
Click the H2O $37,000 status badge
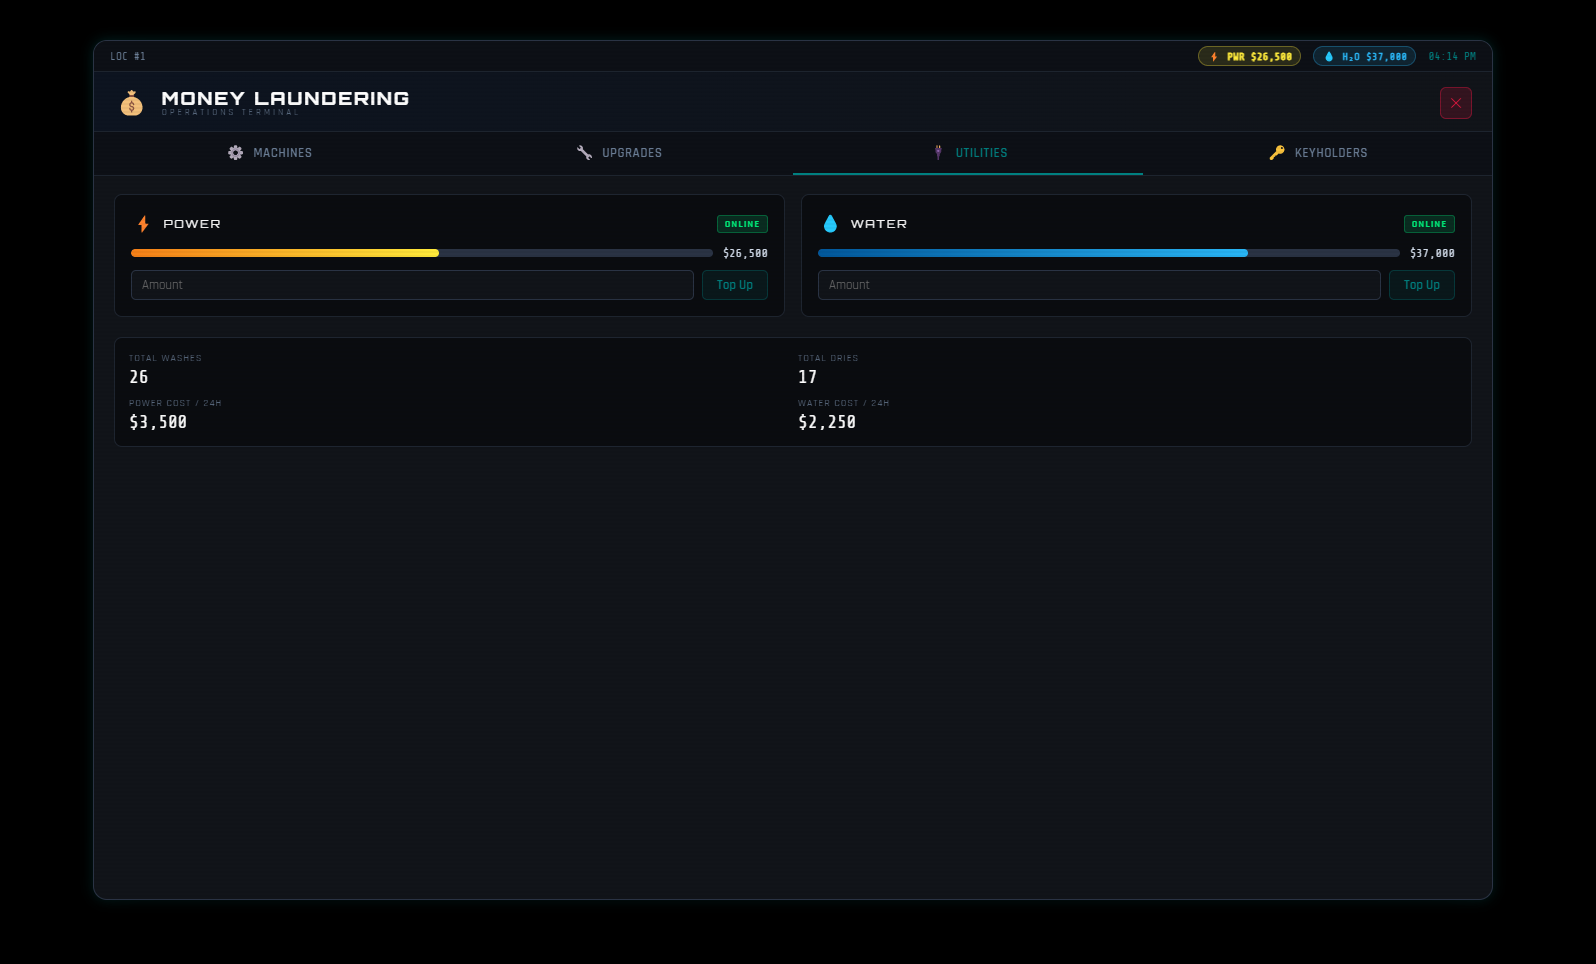click(1364, 57)
